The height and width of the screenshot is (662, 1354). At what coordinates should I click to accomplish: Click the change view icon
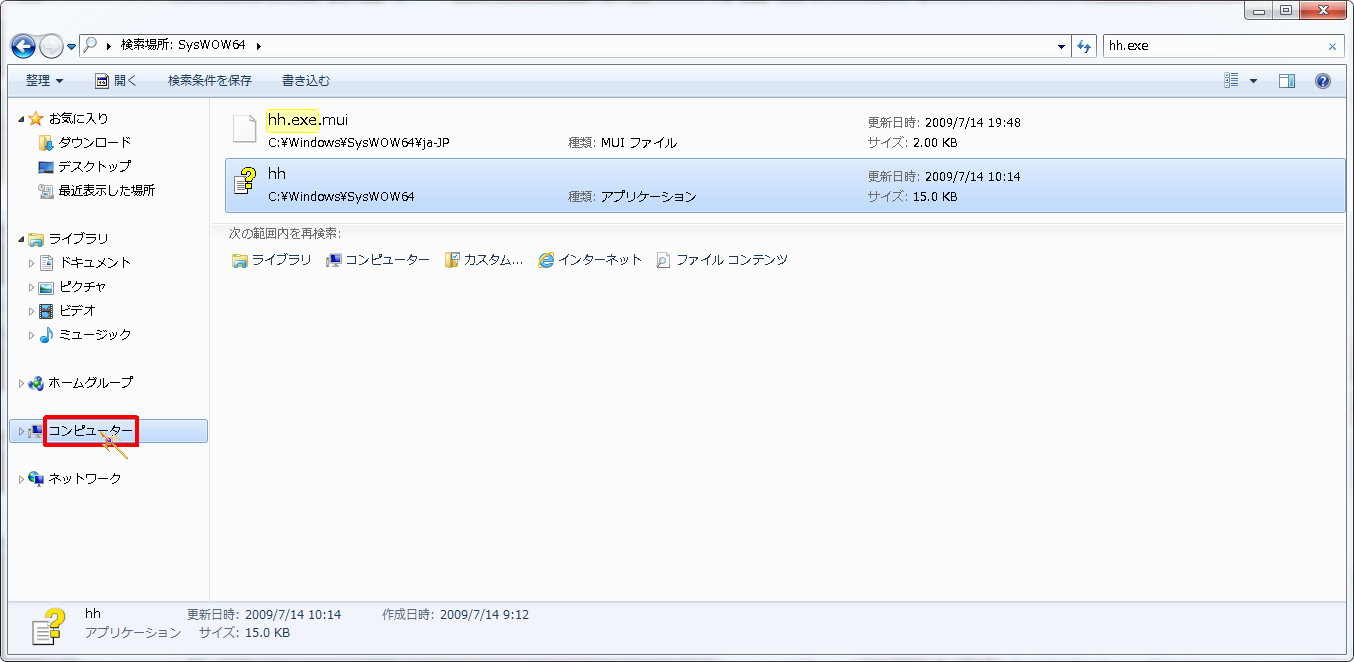1232,81
